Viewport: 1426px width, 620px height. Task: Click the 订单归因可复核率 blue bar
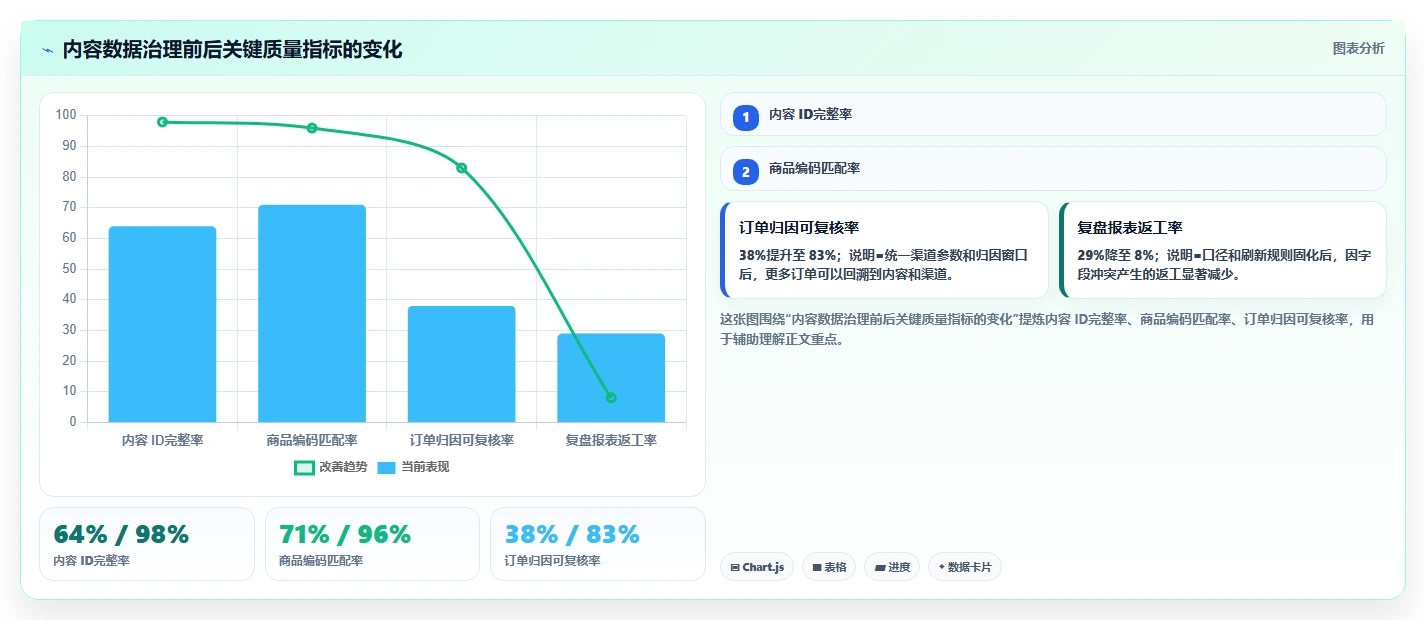tap(461, 364)
